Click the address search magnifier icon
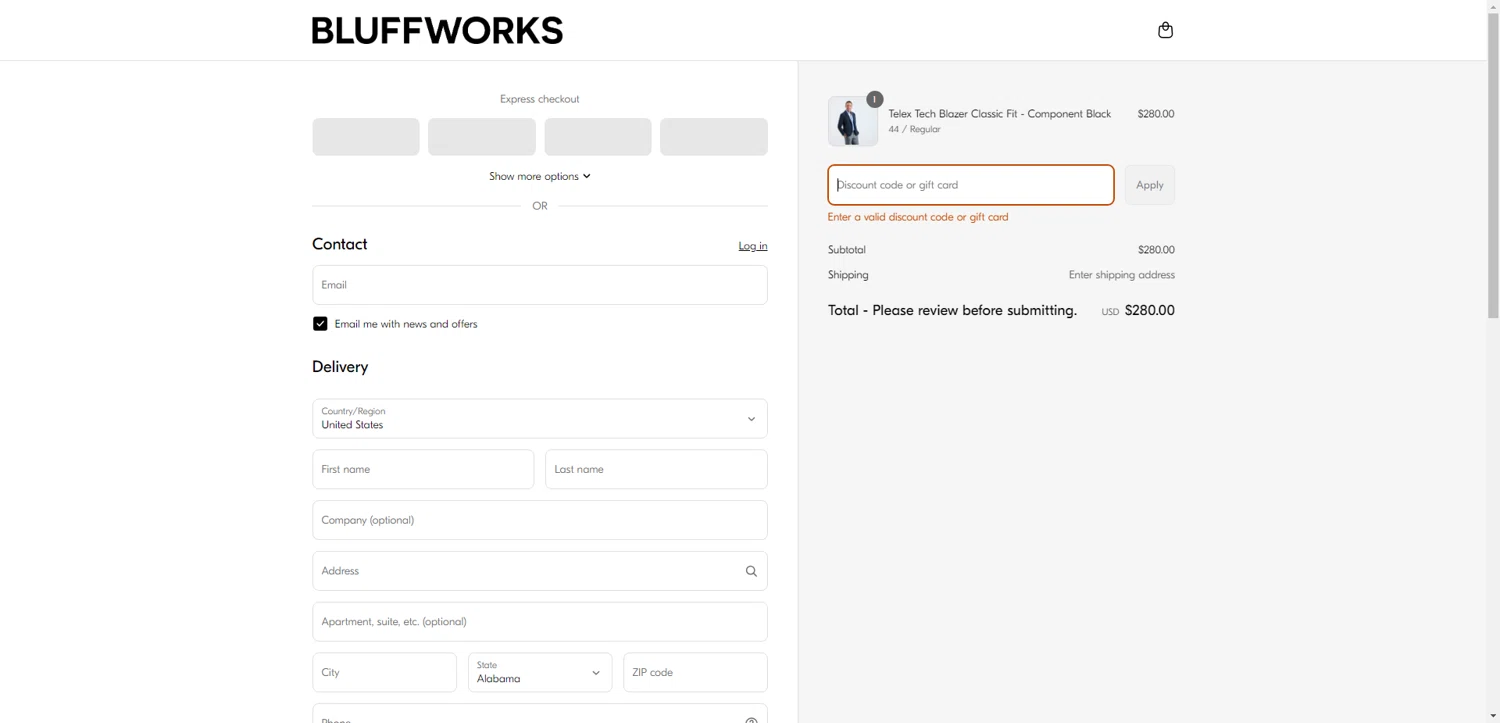This screenshot has width=1500, height=723. (x=751, y=571)
